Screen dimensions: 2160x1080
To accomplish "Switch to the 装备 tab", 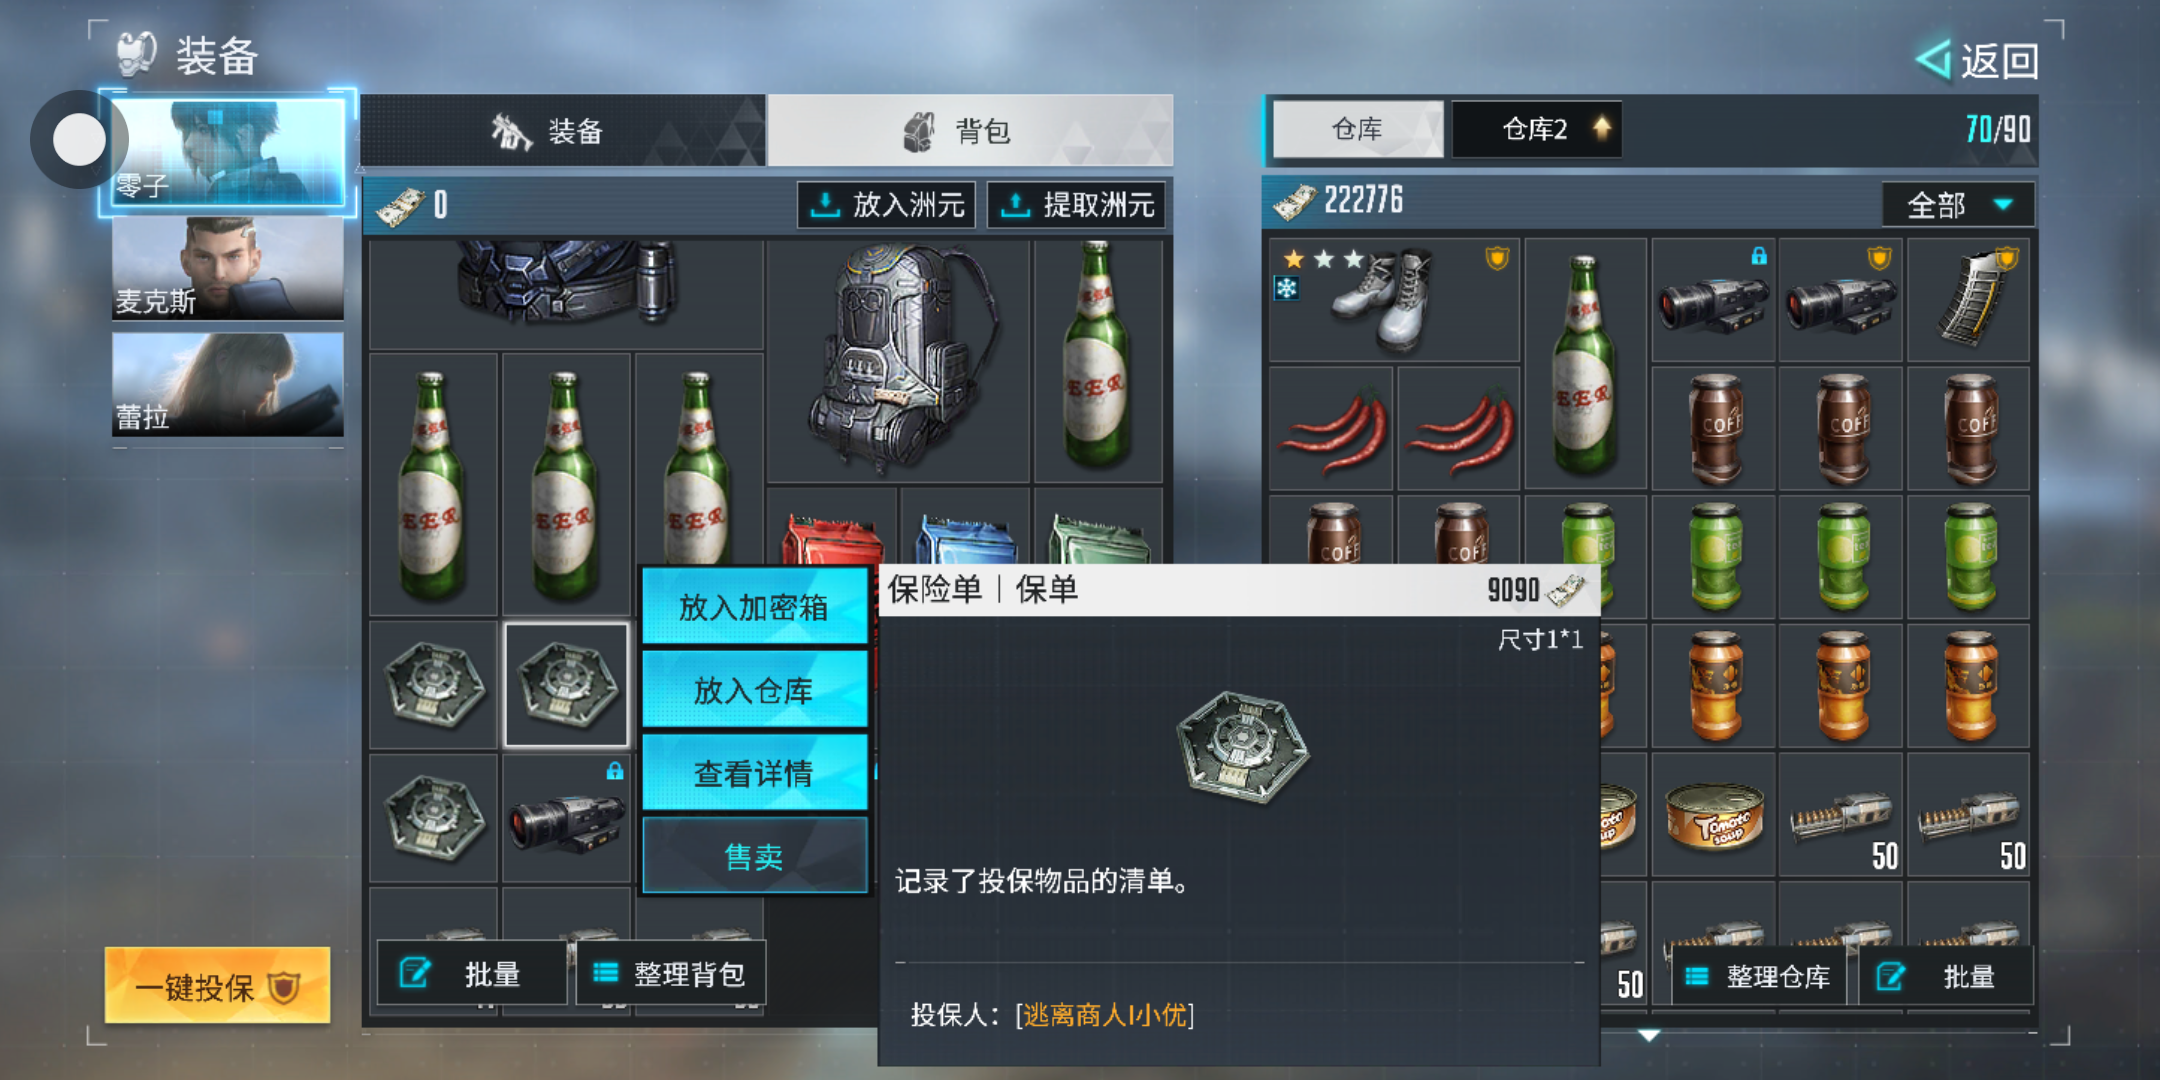I will [x=563, y=131].
